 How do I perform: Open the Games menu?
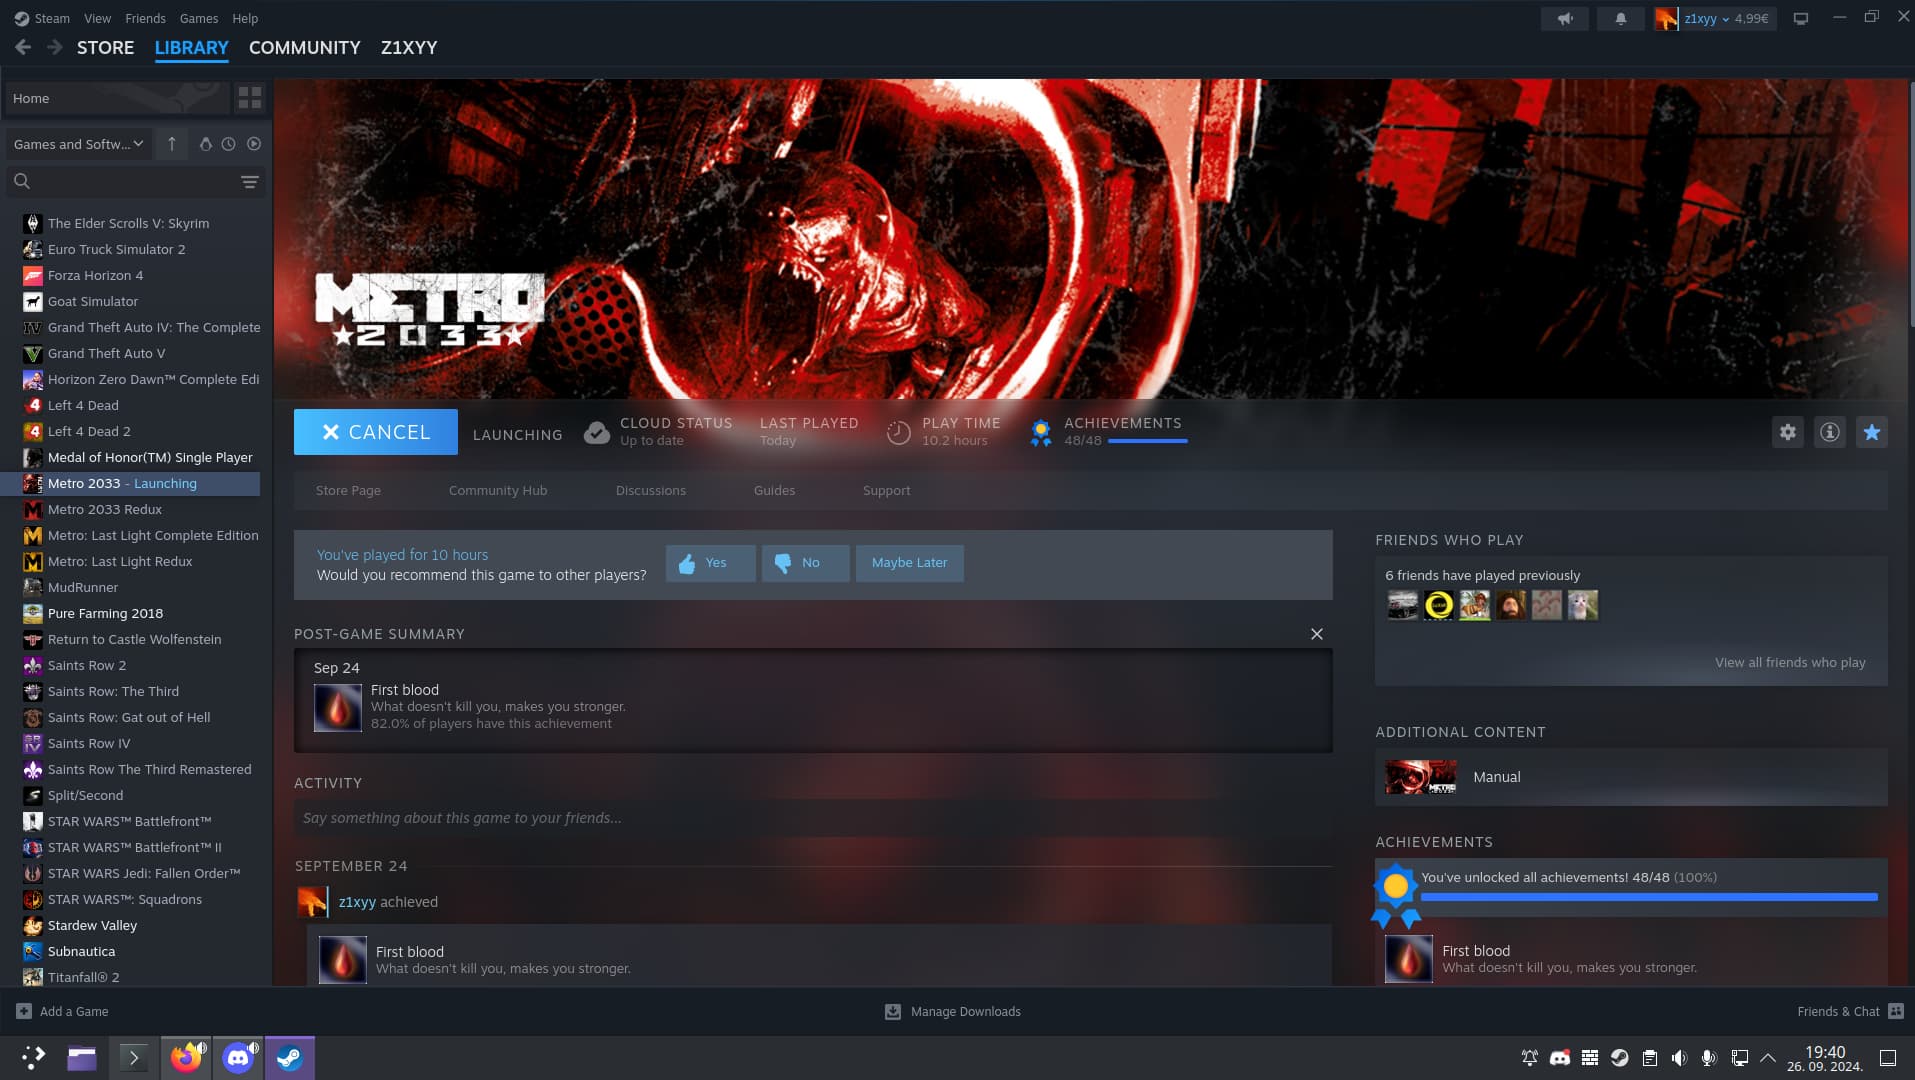tap(198, 18)
